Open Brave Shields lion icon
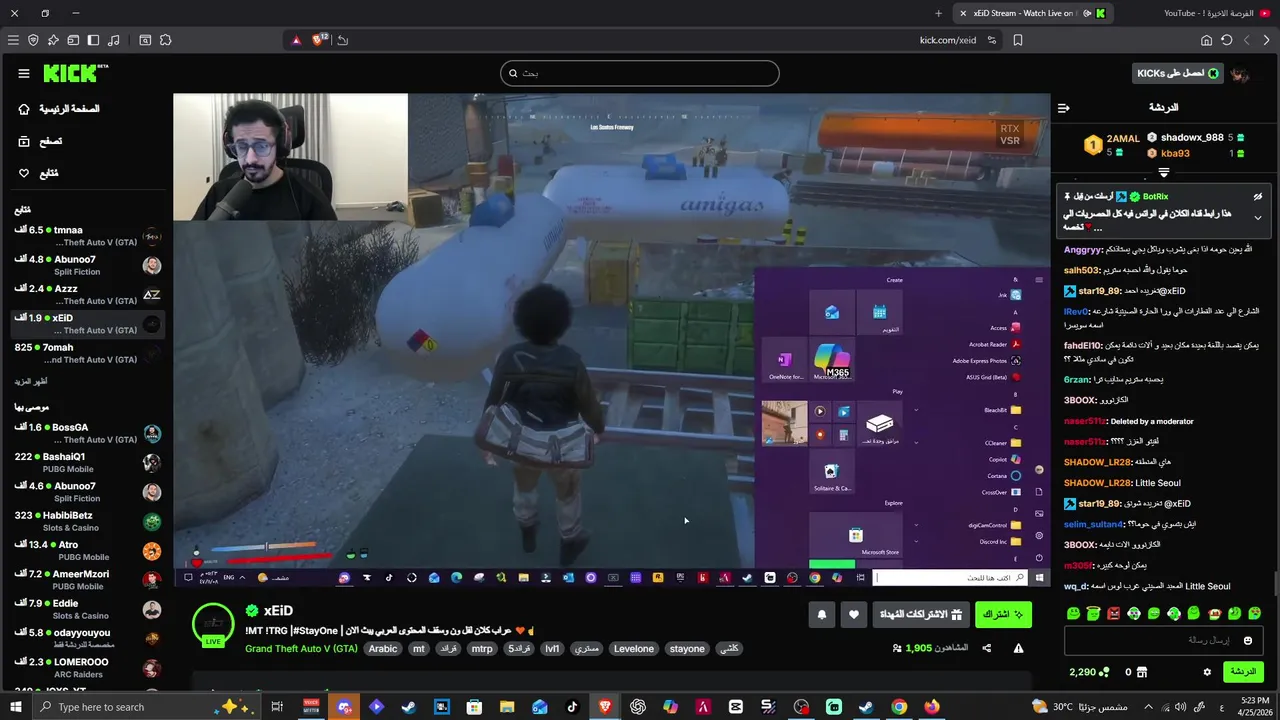This screenshot has height=720, width=1280. click(319, 40)
